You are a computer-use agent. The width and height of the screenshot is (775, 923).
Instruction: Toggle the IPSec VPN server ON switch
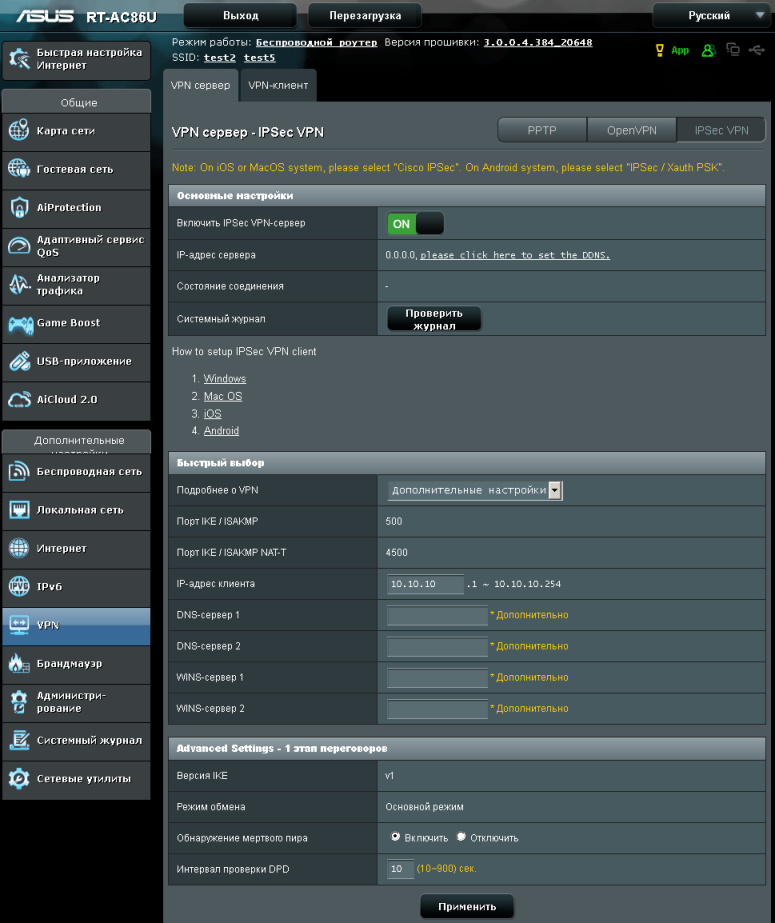[x=415, y=224]
